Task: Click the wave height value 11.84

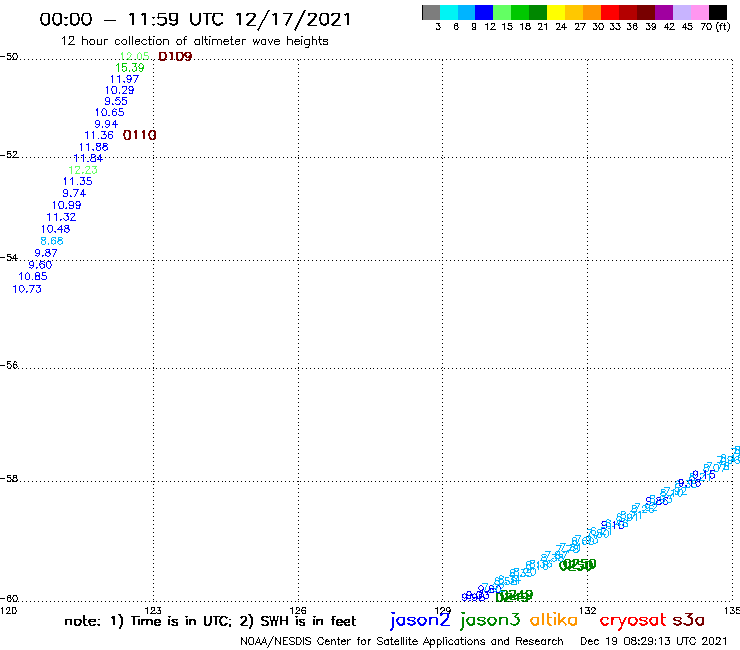Action: click(x=88, y=159)
